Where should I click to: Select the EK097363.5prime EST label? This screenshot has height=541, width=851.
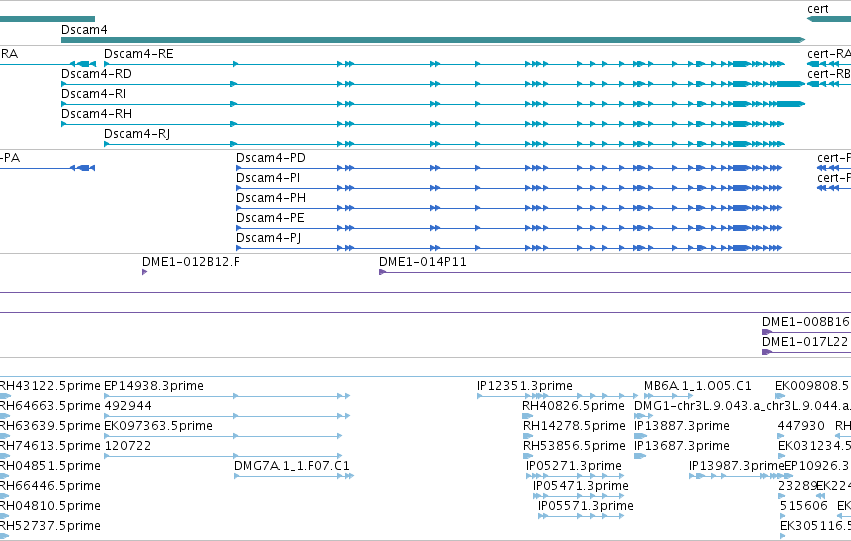[158, 426]
